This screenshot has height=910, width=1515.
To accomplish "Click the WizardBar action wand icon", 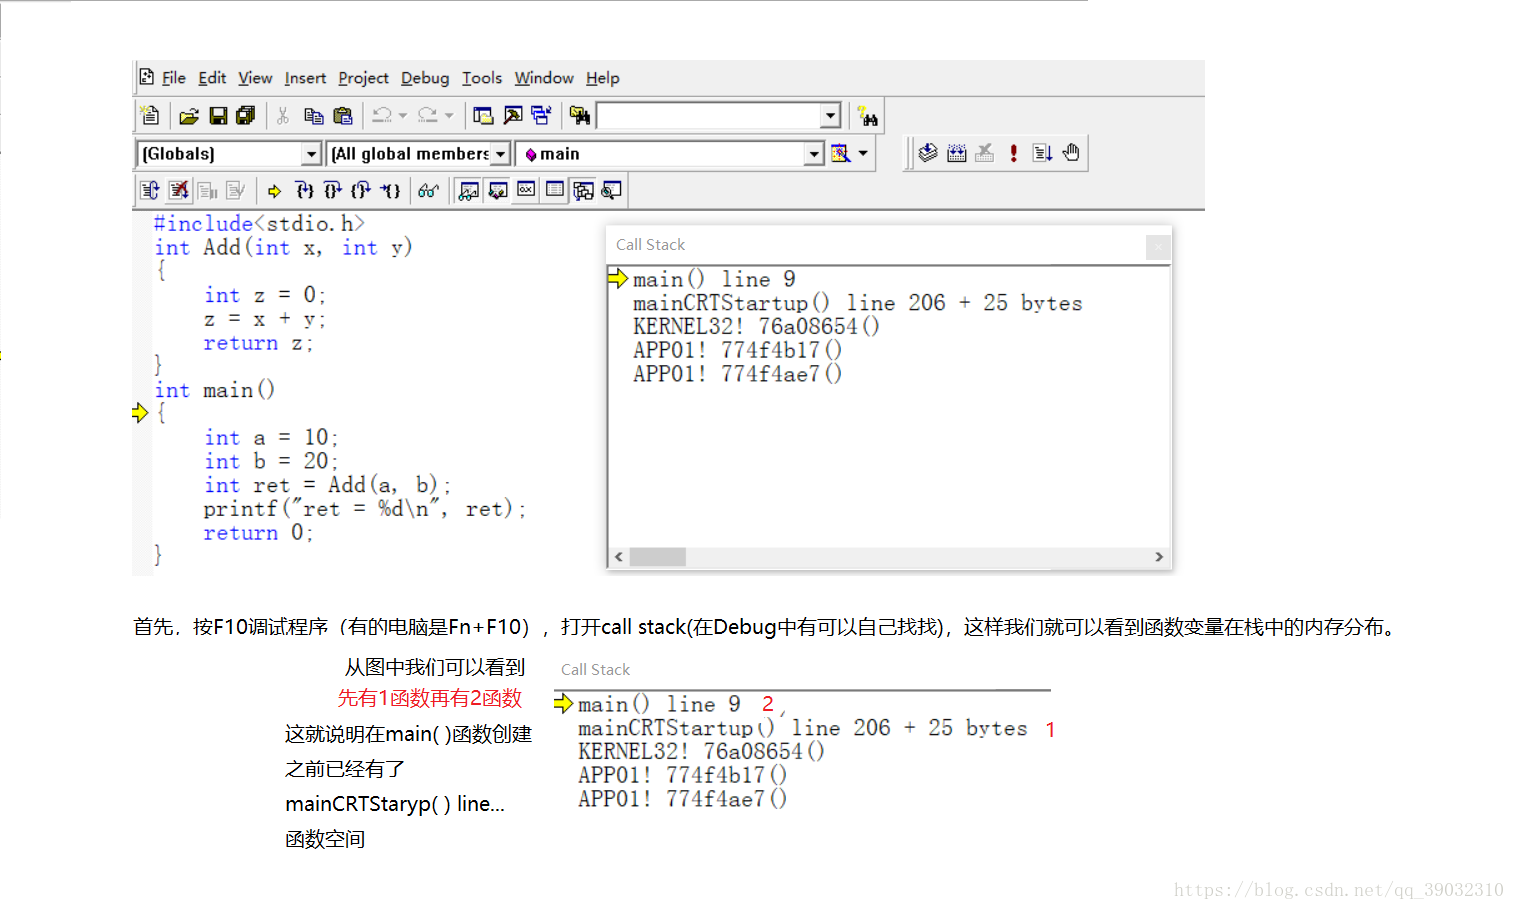I will click(840, 154).
